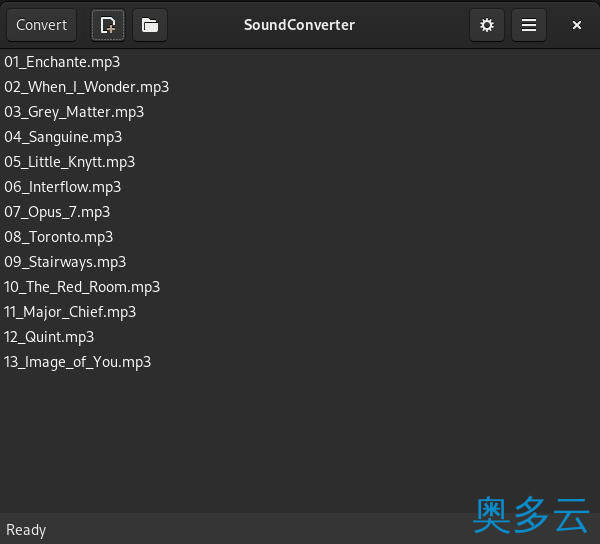Select 05_Little_Knytt.mp3

tap(300, 162)
